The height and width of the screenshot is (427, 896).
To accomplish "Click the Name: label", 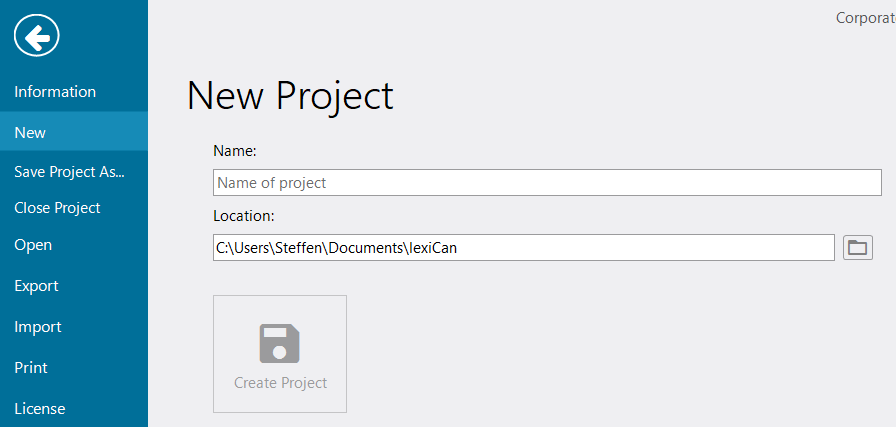I will coord(235,151).
